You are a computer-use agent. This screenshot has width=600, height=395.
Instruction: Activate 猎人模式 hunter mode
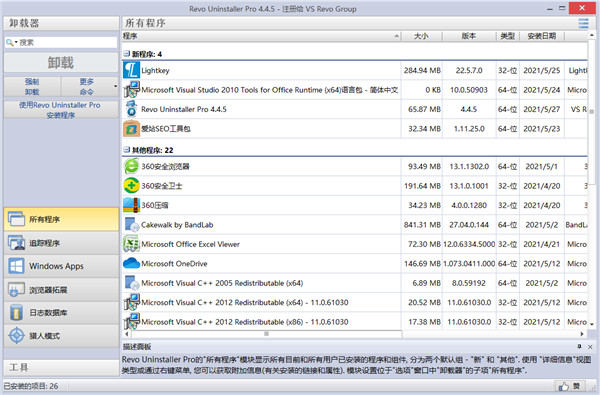(61, 336)
